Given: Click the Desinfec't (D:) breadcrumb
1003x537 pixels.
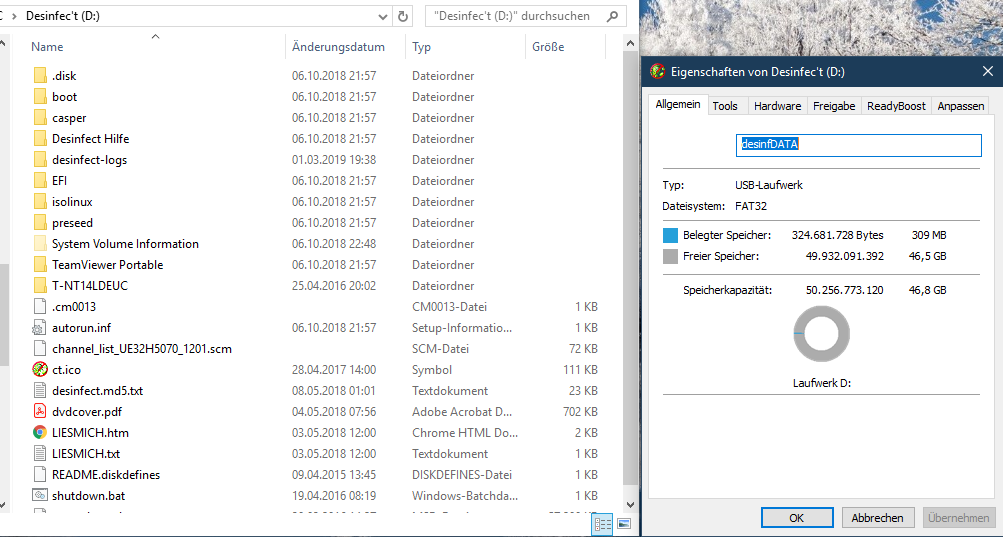Looking at the screenshot, I should click(x=63, y=16).
